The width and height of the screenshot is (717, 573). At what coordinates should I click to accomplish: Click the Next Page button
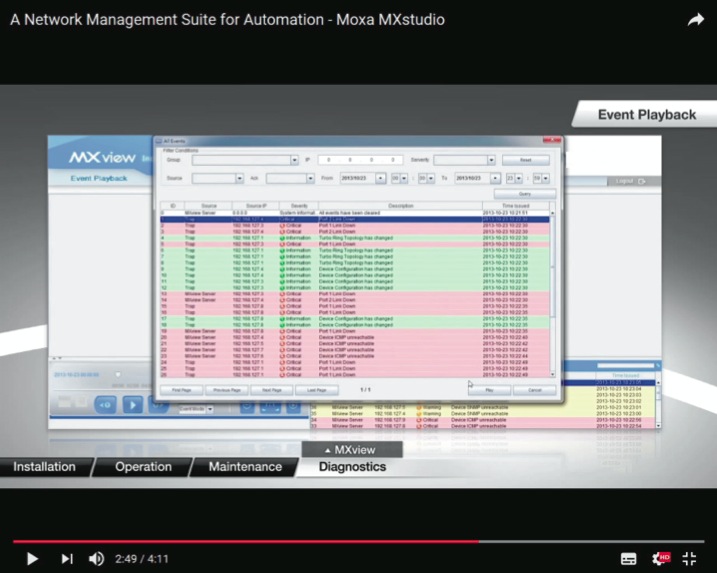(x=272, y=390)
